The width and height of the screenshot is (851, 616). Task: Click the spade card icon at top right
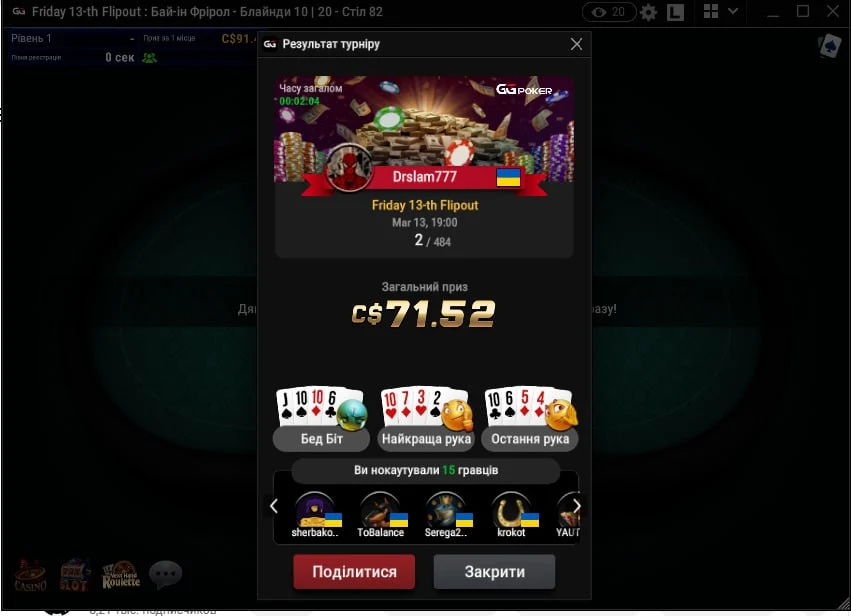(x=829, y=46)
